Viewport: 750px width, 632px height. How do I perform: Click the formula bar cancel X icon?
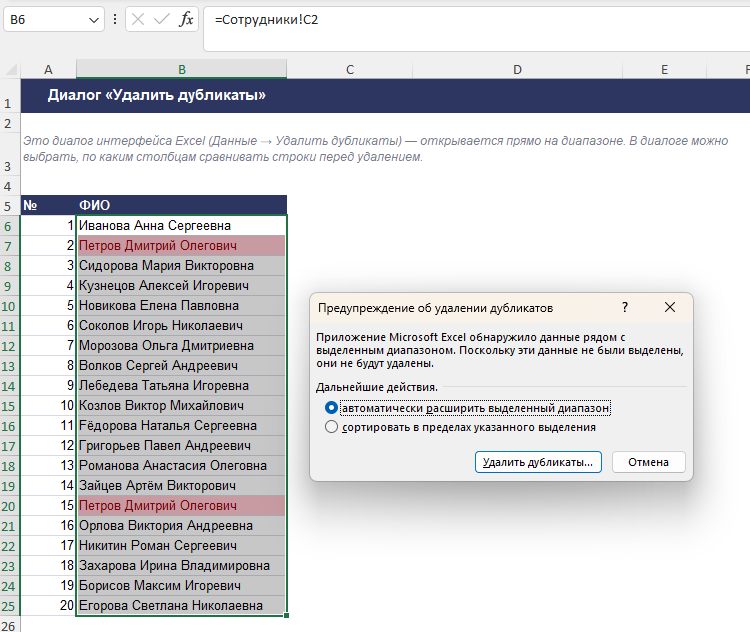point(138,20)
